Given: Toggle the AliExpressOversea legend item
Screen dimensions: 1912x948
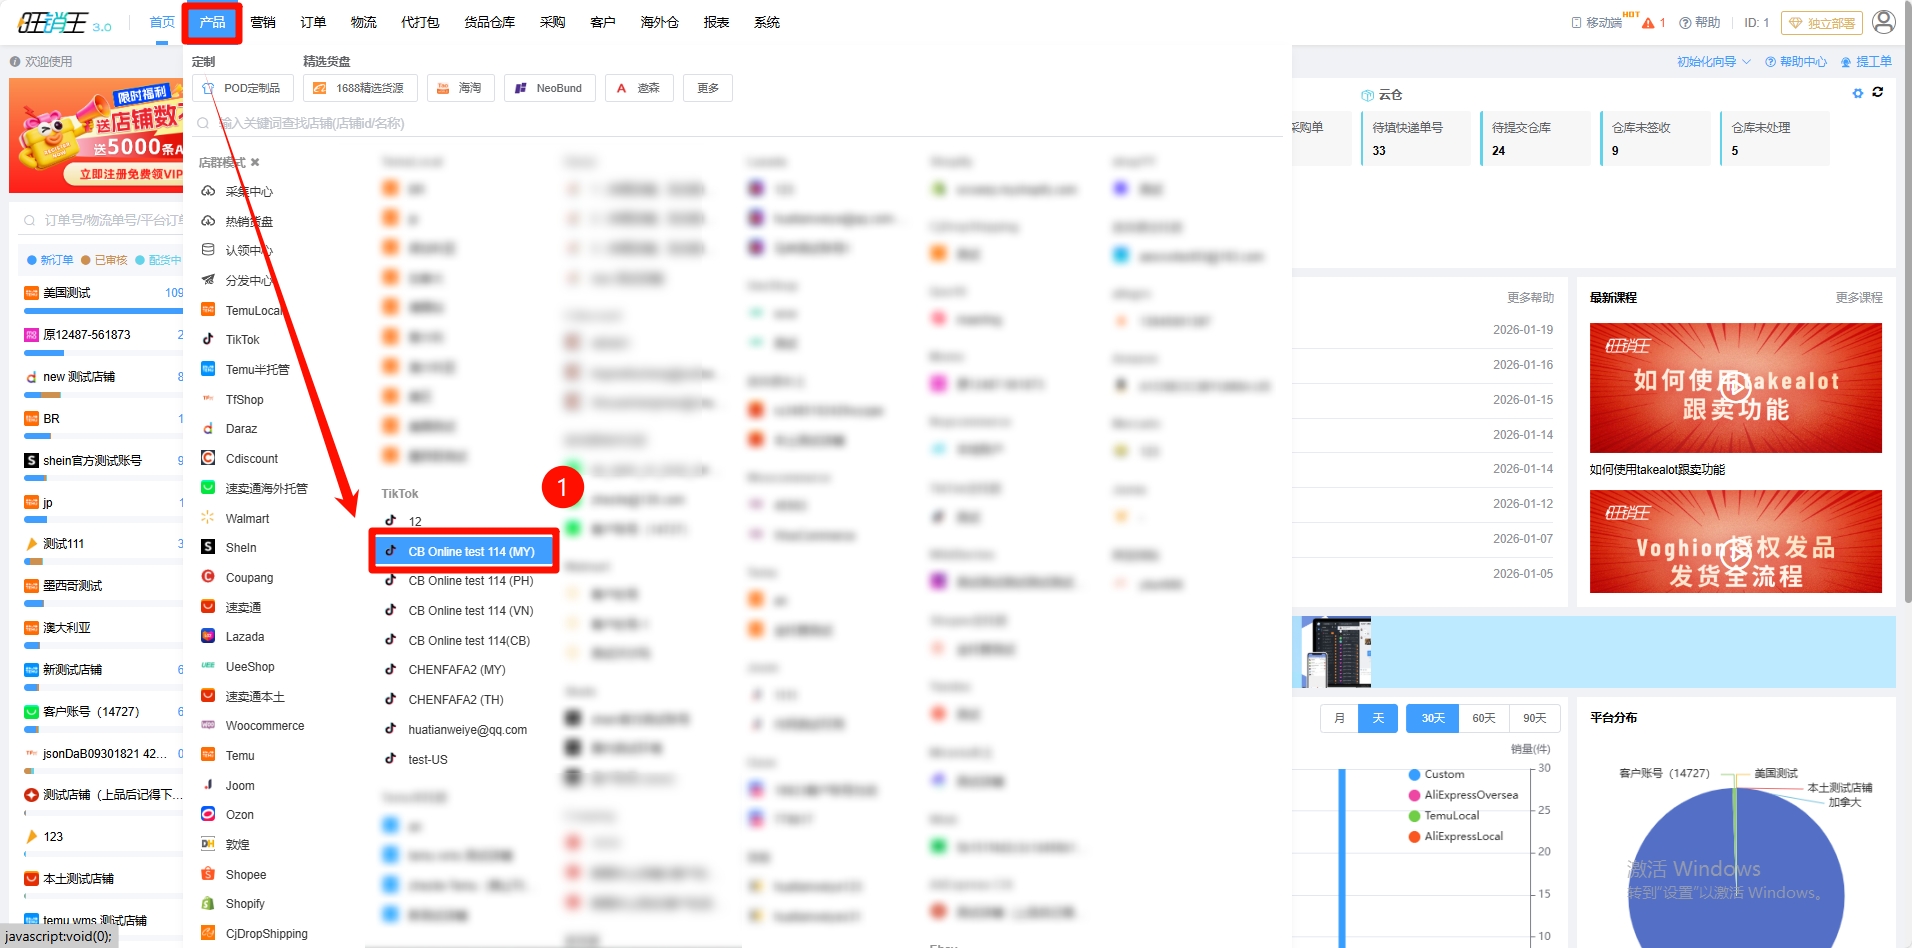Looking at the screenshot, I should tap(1470, 796).
